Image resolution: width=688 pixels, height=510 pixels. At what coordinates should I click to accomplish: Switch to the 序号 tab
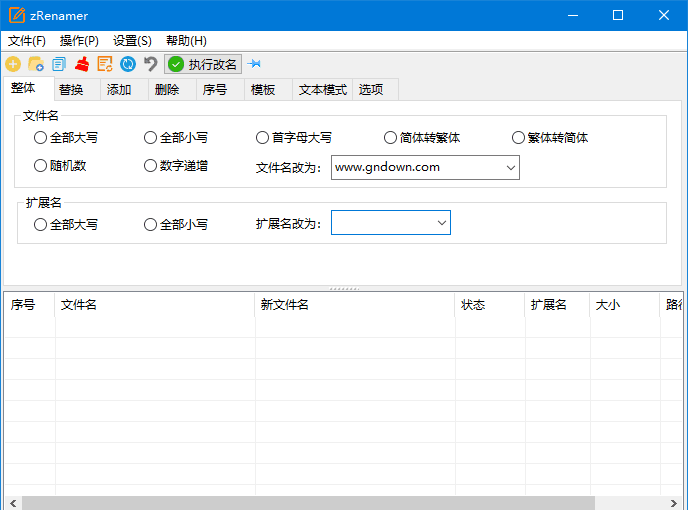220,90
